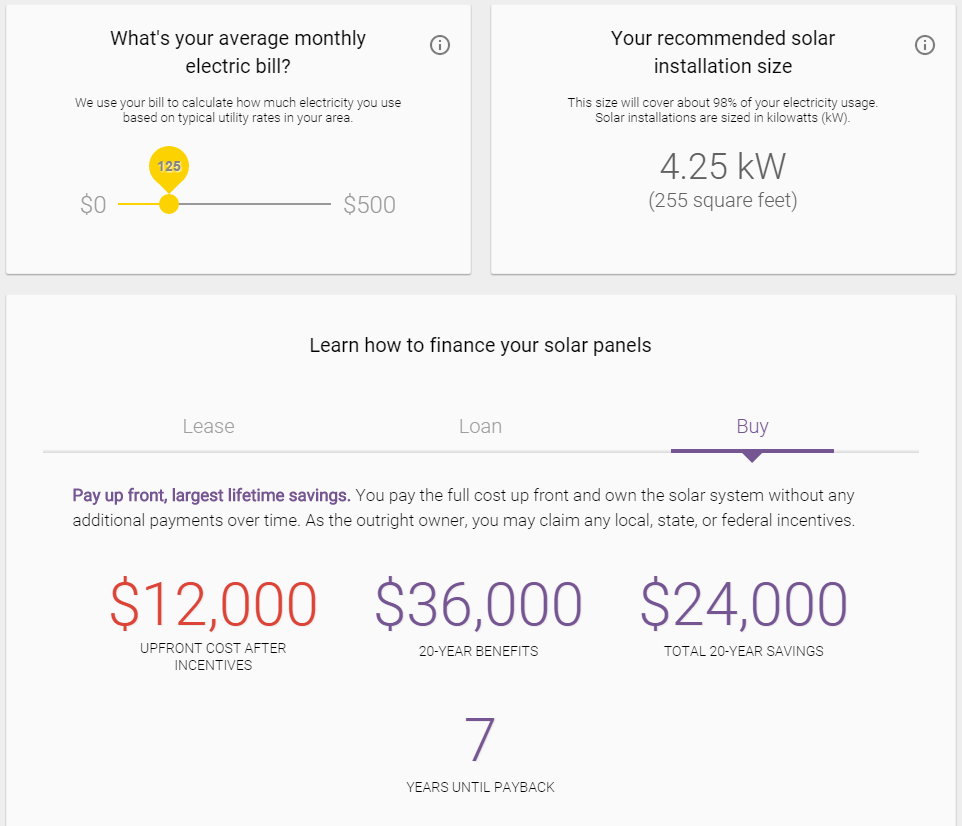Viewport: 962px width, 826px height.
Task: Click the yellow 125 value bubble above slider
Action: click(169, 166)
